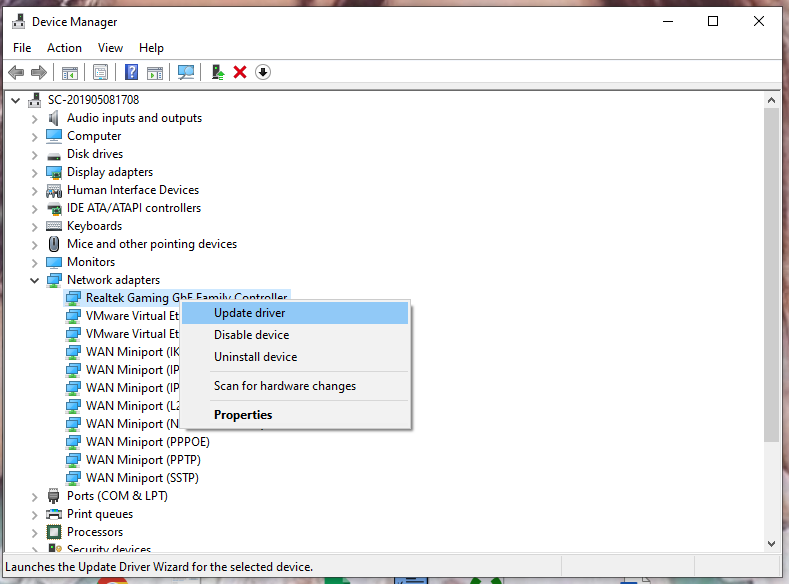The height and width of the screenshot is (584, 789).
Task: Click the Show/Hide Action Pane toolbar icon
Action: point(155,72)
